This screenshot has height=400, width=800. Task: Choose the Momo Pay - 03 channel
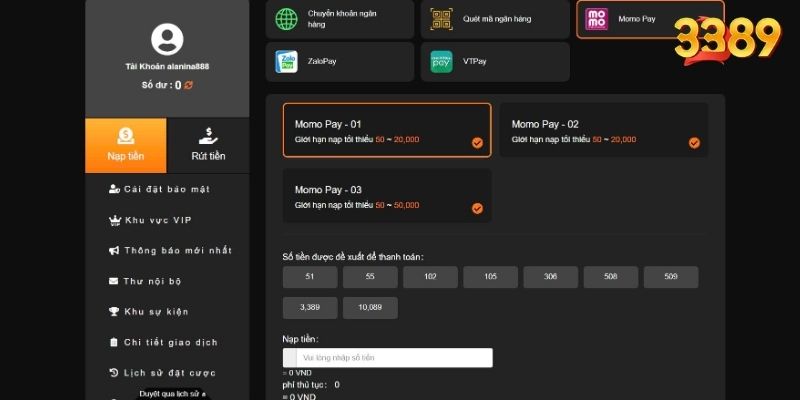point(387,196)
